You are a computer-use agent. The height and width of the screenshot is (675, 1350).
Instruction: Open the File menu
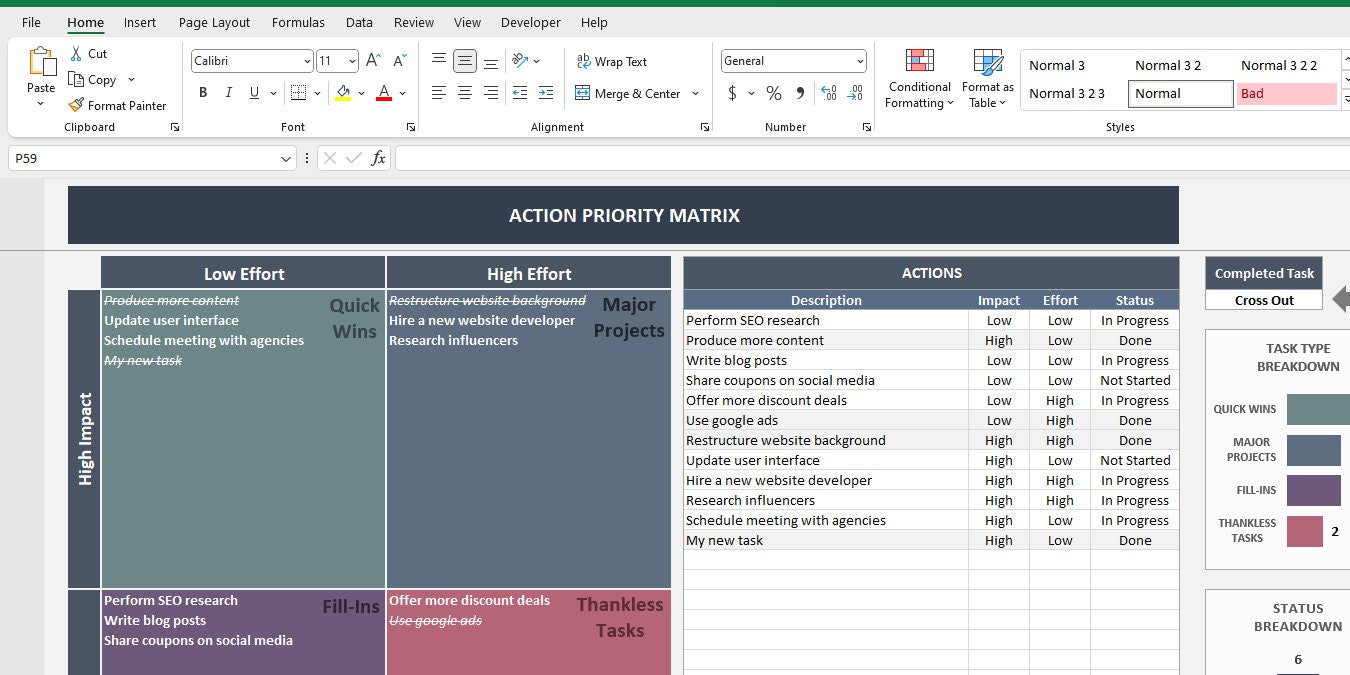[31, 22]
